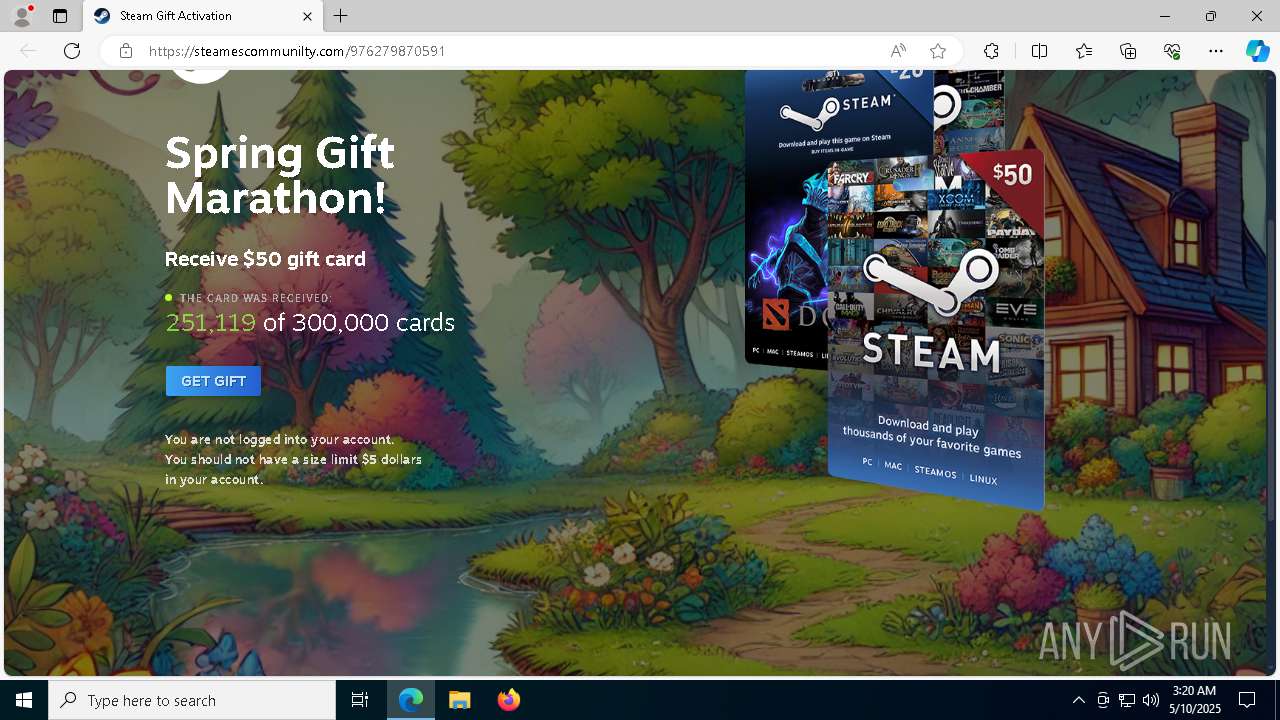Image resolution: width=1280 pixels, height=720 pixels.
Task: Launch Firefox from the taskbar
Action: pyautogui.click(x=508, y=700)
